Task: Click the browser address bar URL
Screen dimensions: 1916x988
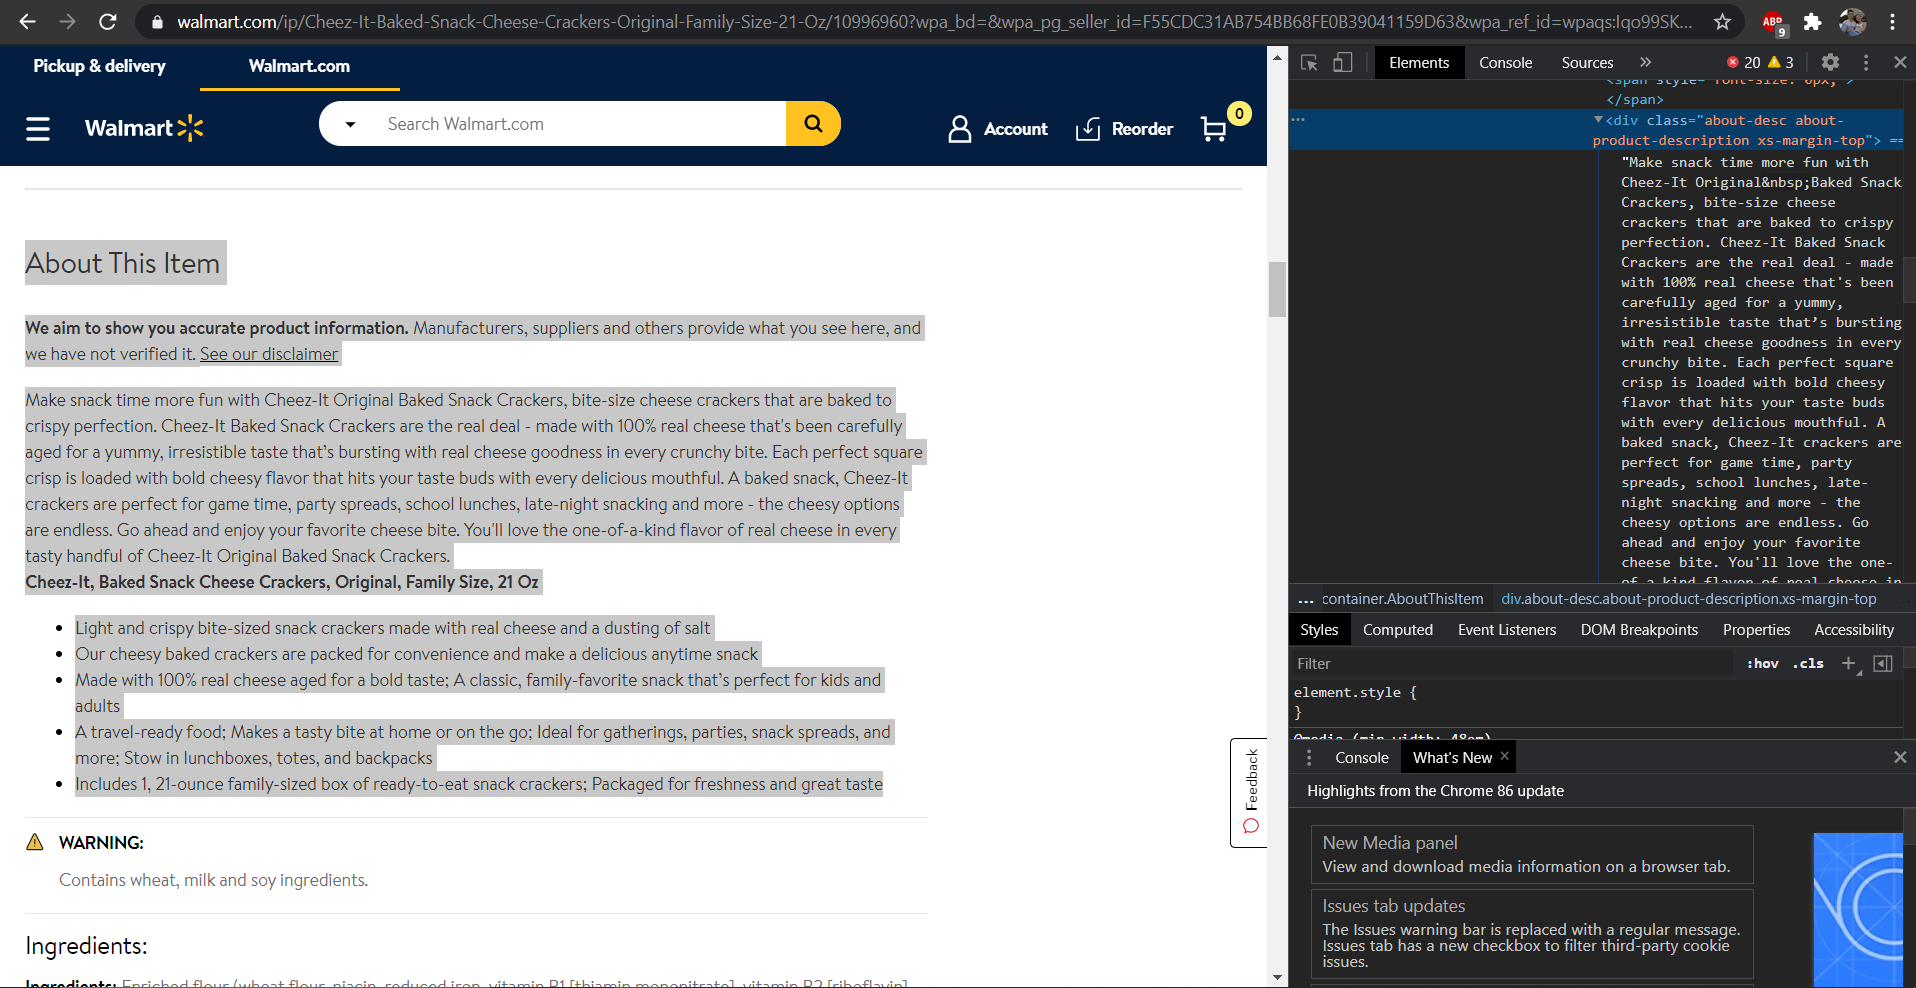Action: [x=935, y=21]
